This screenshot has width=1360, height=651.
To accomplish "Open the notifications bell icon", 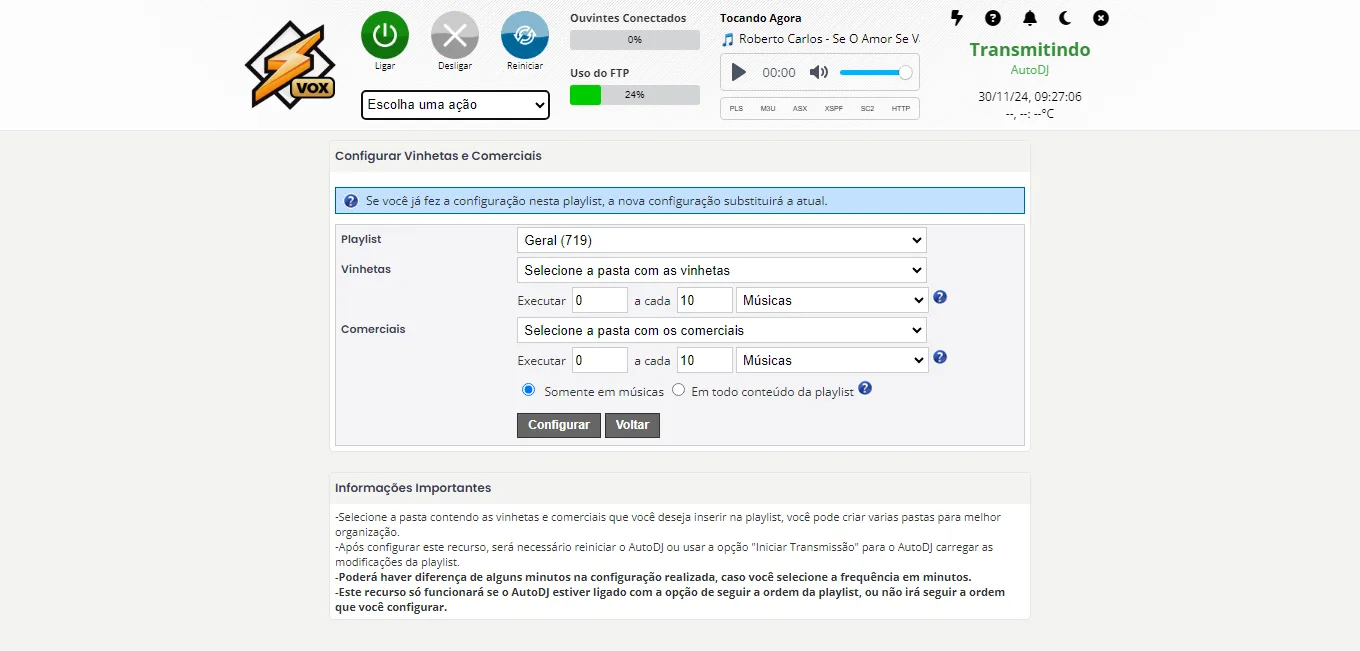I will [x=1029, y=18].
